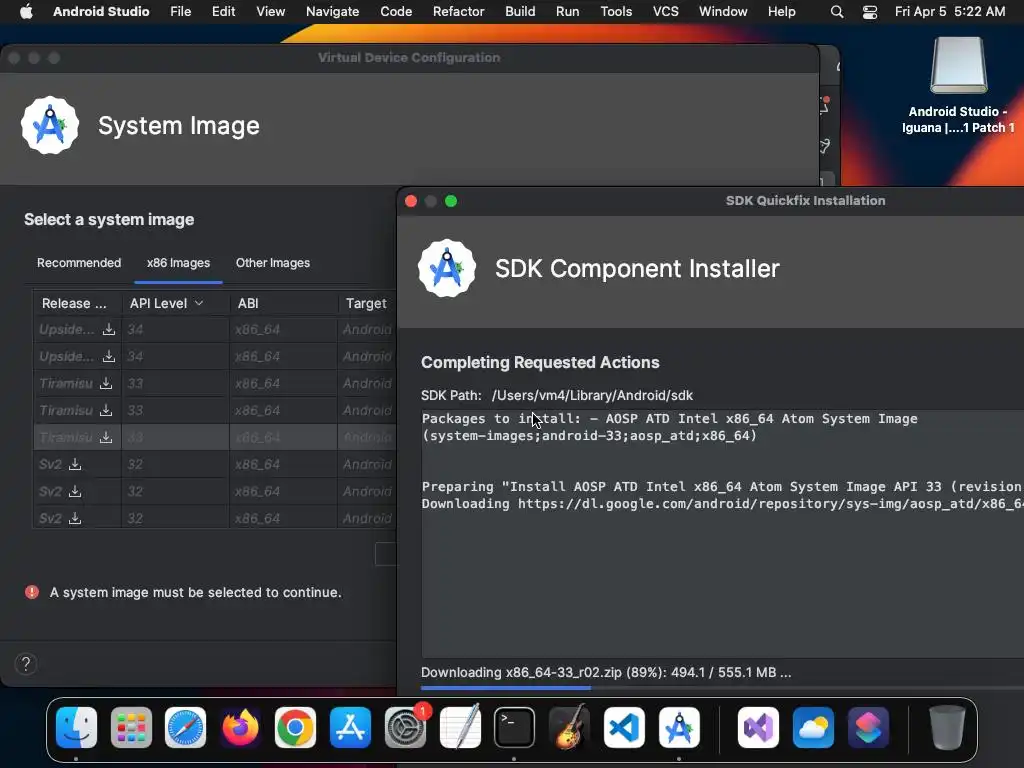The width and height of the screenshot is (1024, 768).
Task: Open Launchpad from the dock
Action: click(131, 728)
